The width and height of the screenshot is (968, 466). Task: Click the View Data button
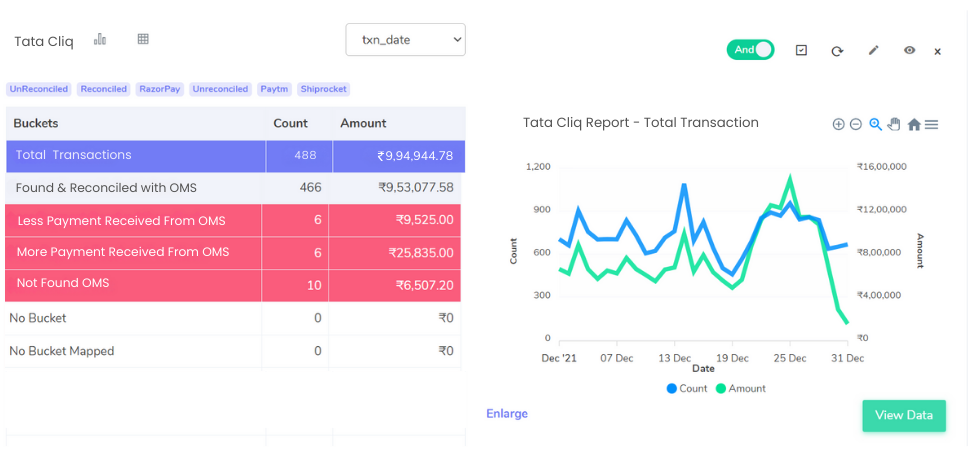click(904, 415)
